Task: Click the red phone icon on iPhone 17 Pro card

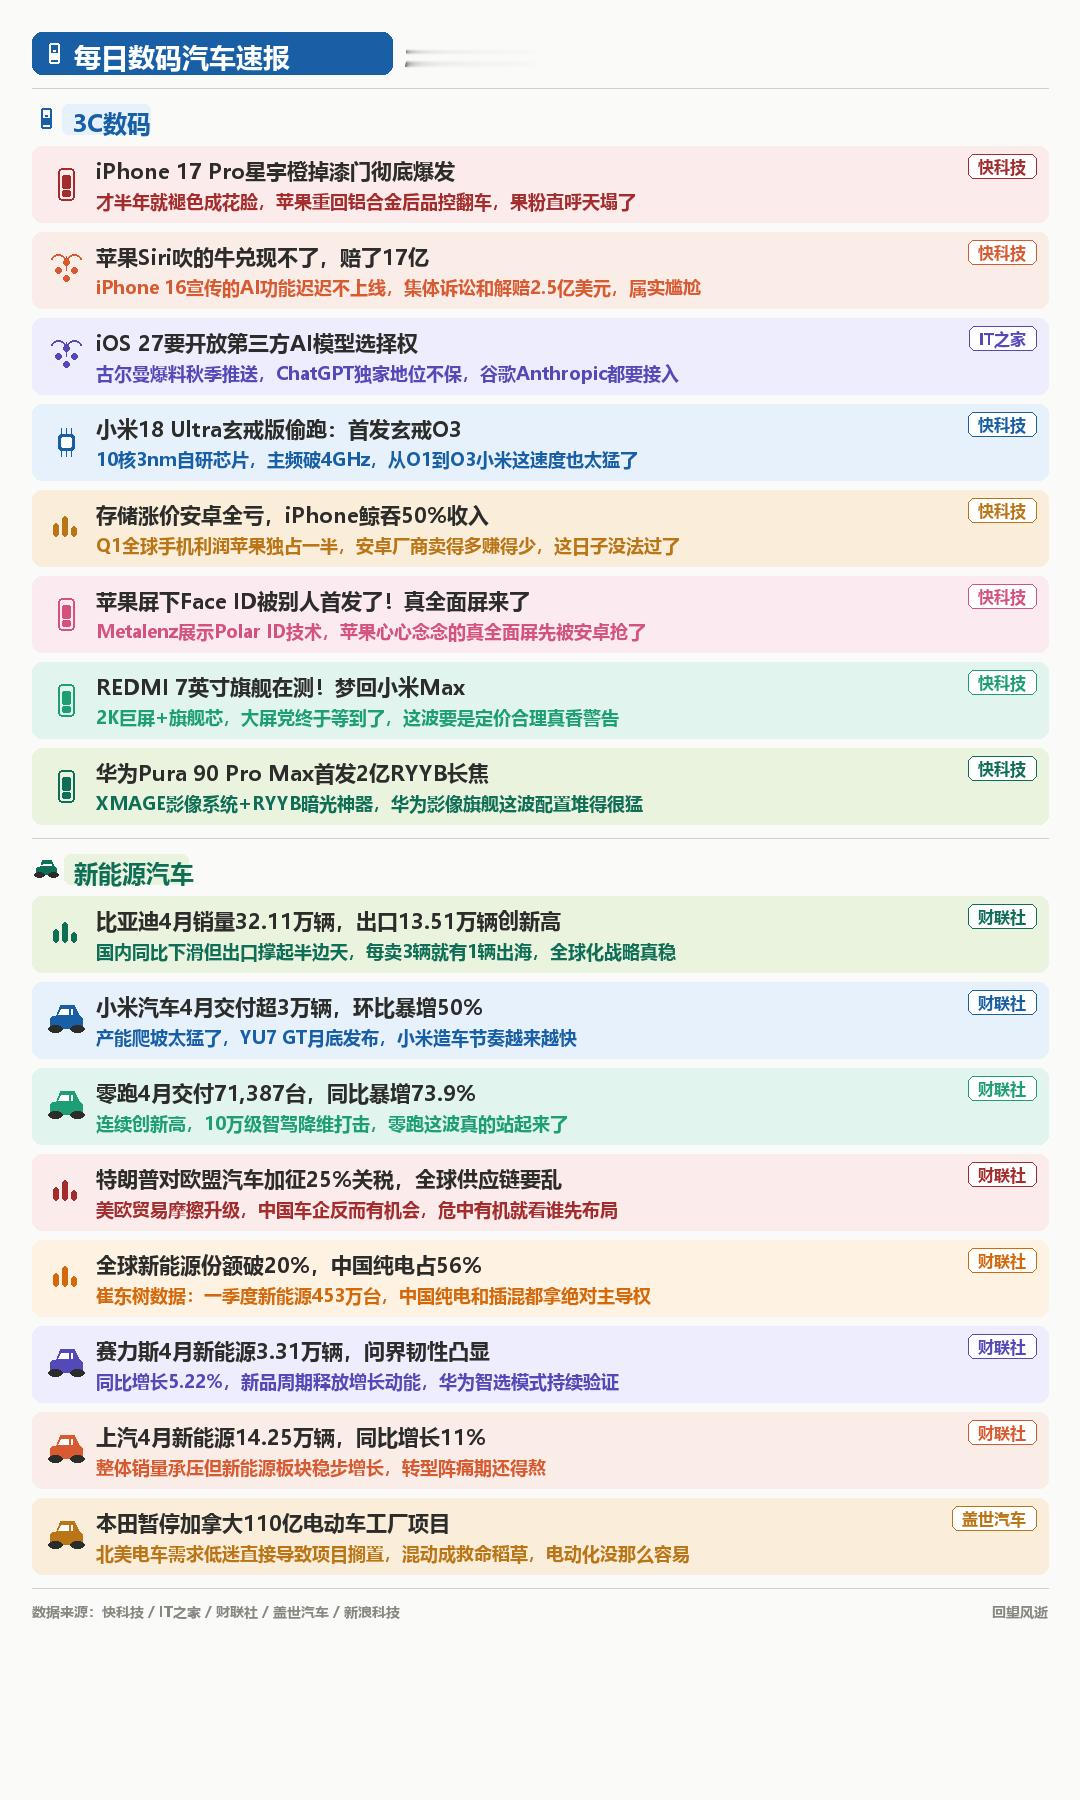Action: pyautogui.click(x=66, y=185)
